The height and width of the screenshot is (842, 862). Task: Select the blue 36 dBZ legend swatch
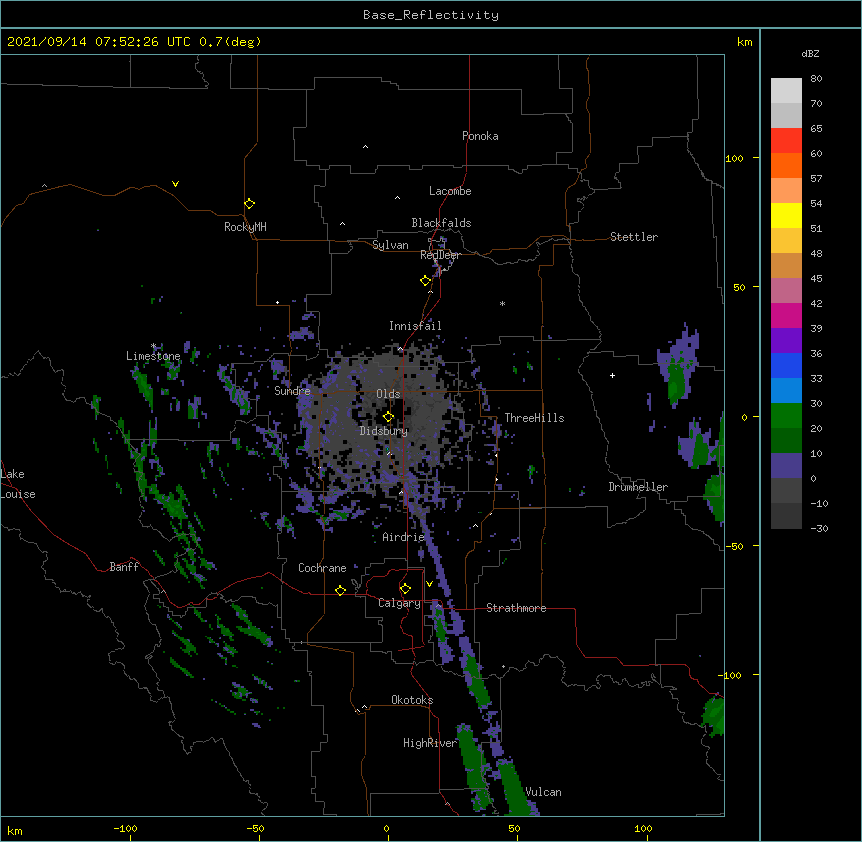pos(786,365)
